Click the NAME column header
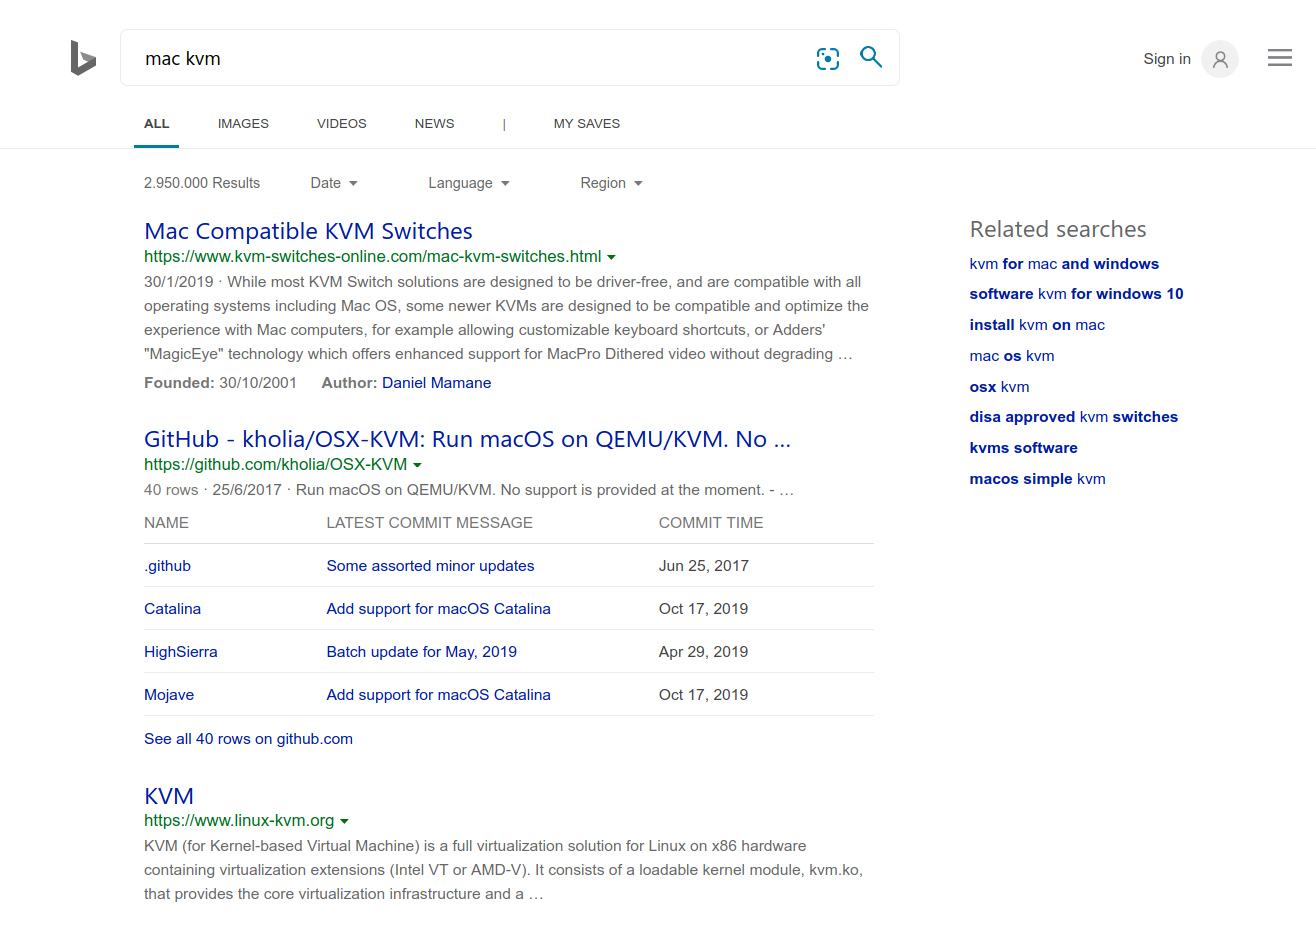This screenshot has width=1316, height=933. (166, 523)
